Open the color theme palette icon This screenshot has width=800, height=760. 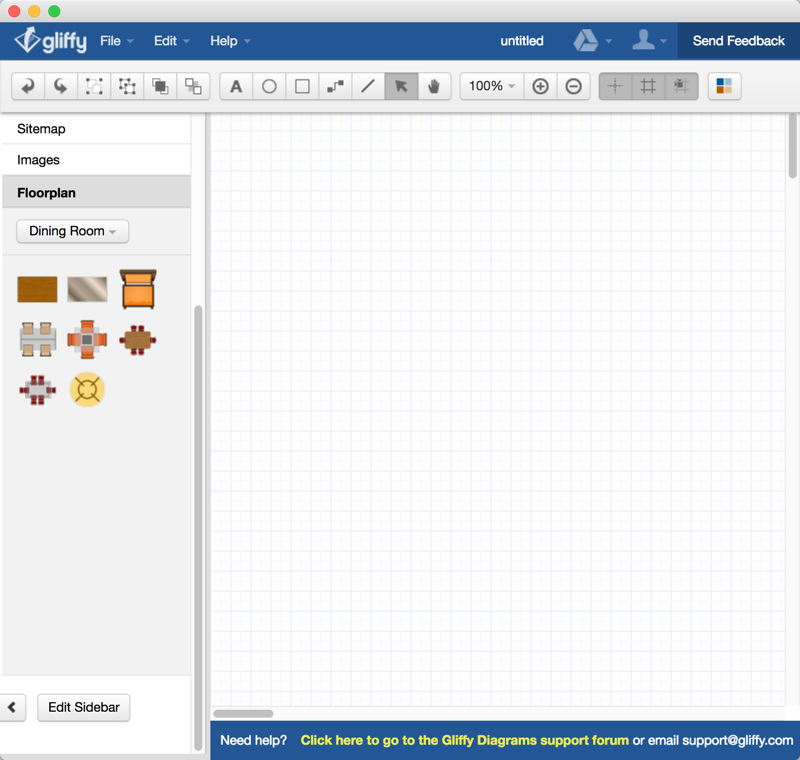pos(724,86)
